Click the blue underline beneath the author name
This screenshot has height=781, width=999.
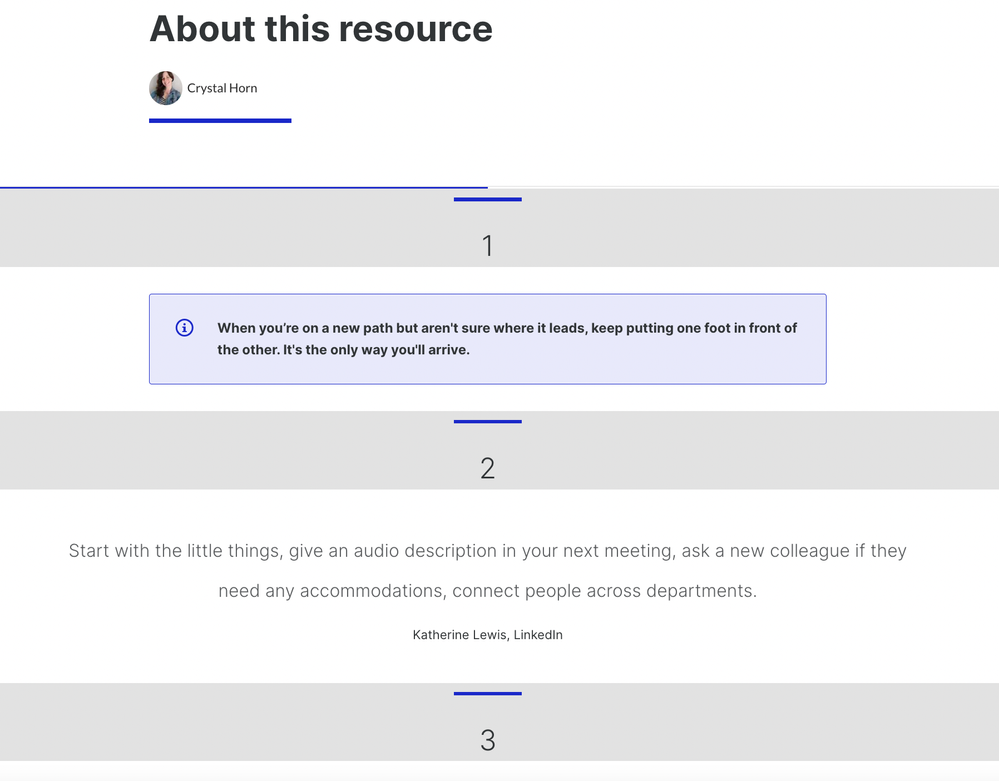tap(220, 121)
